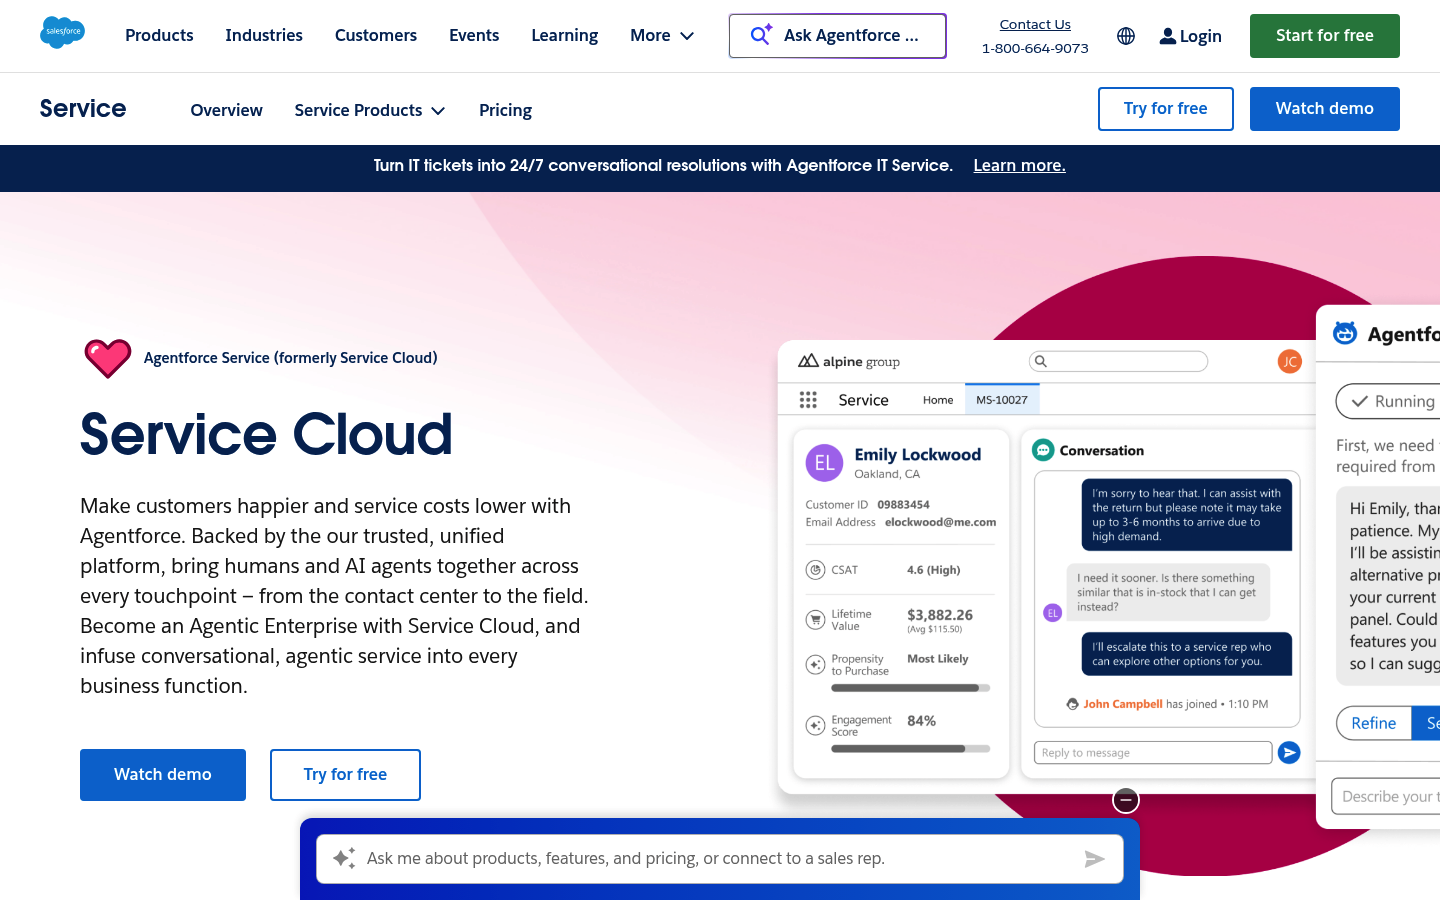Open the Agentforce IT Service Learn more link

[x=1019, y=165]
